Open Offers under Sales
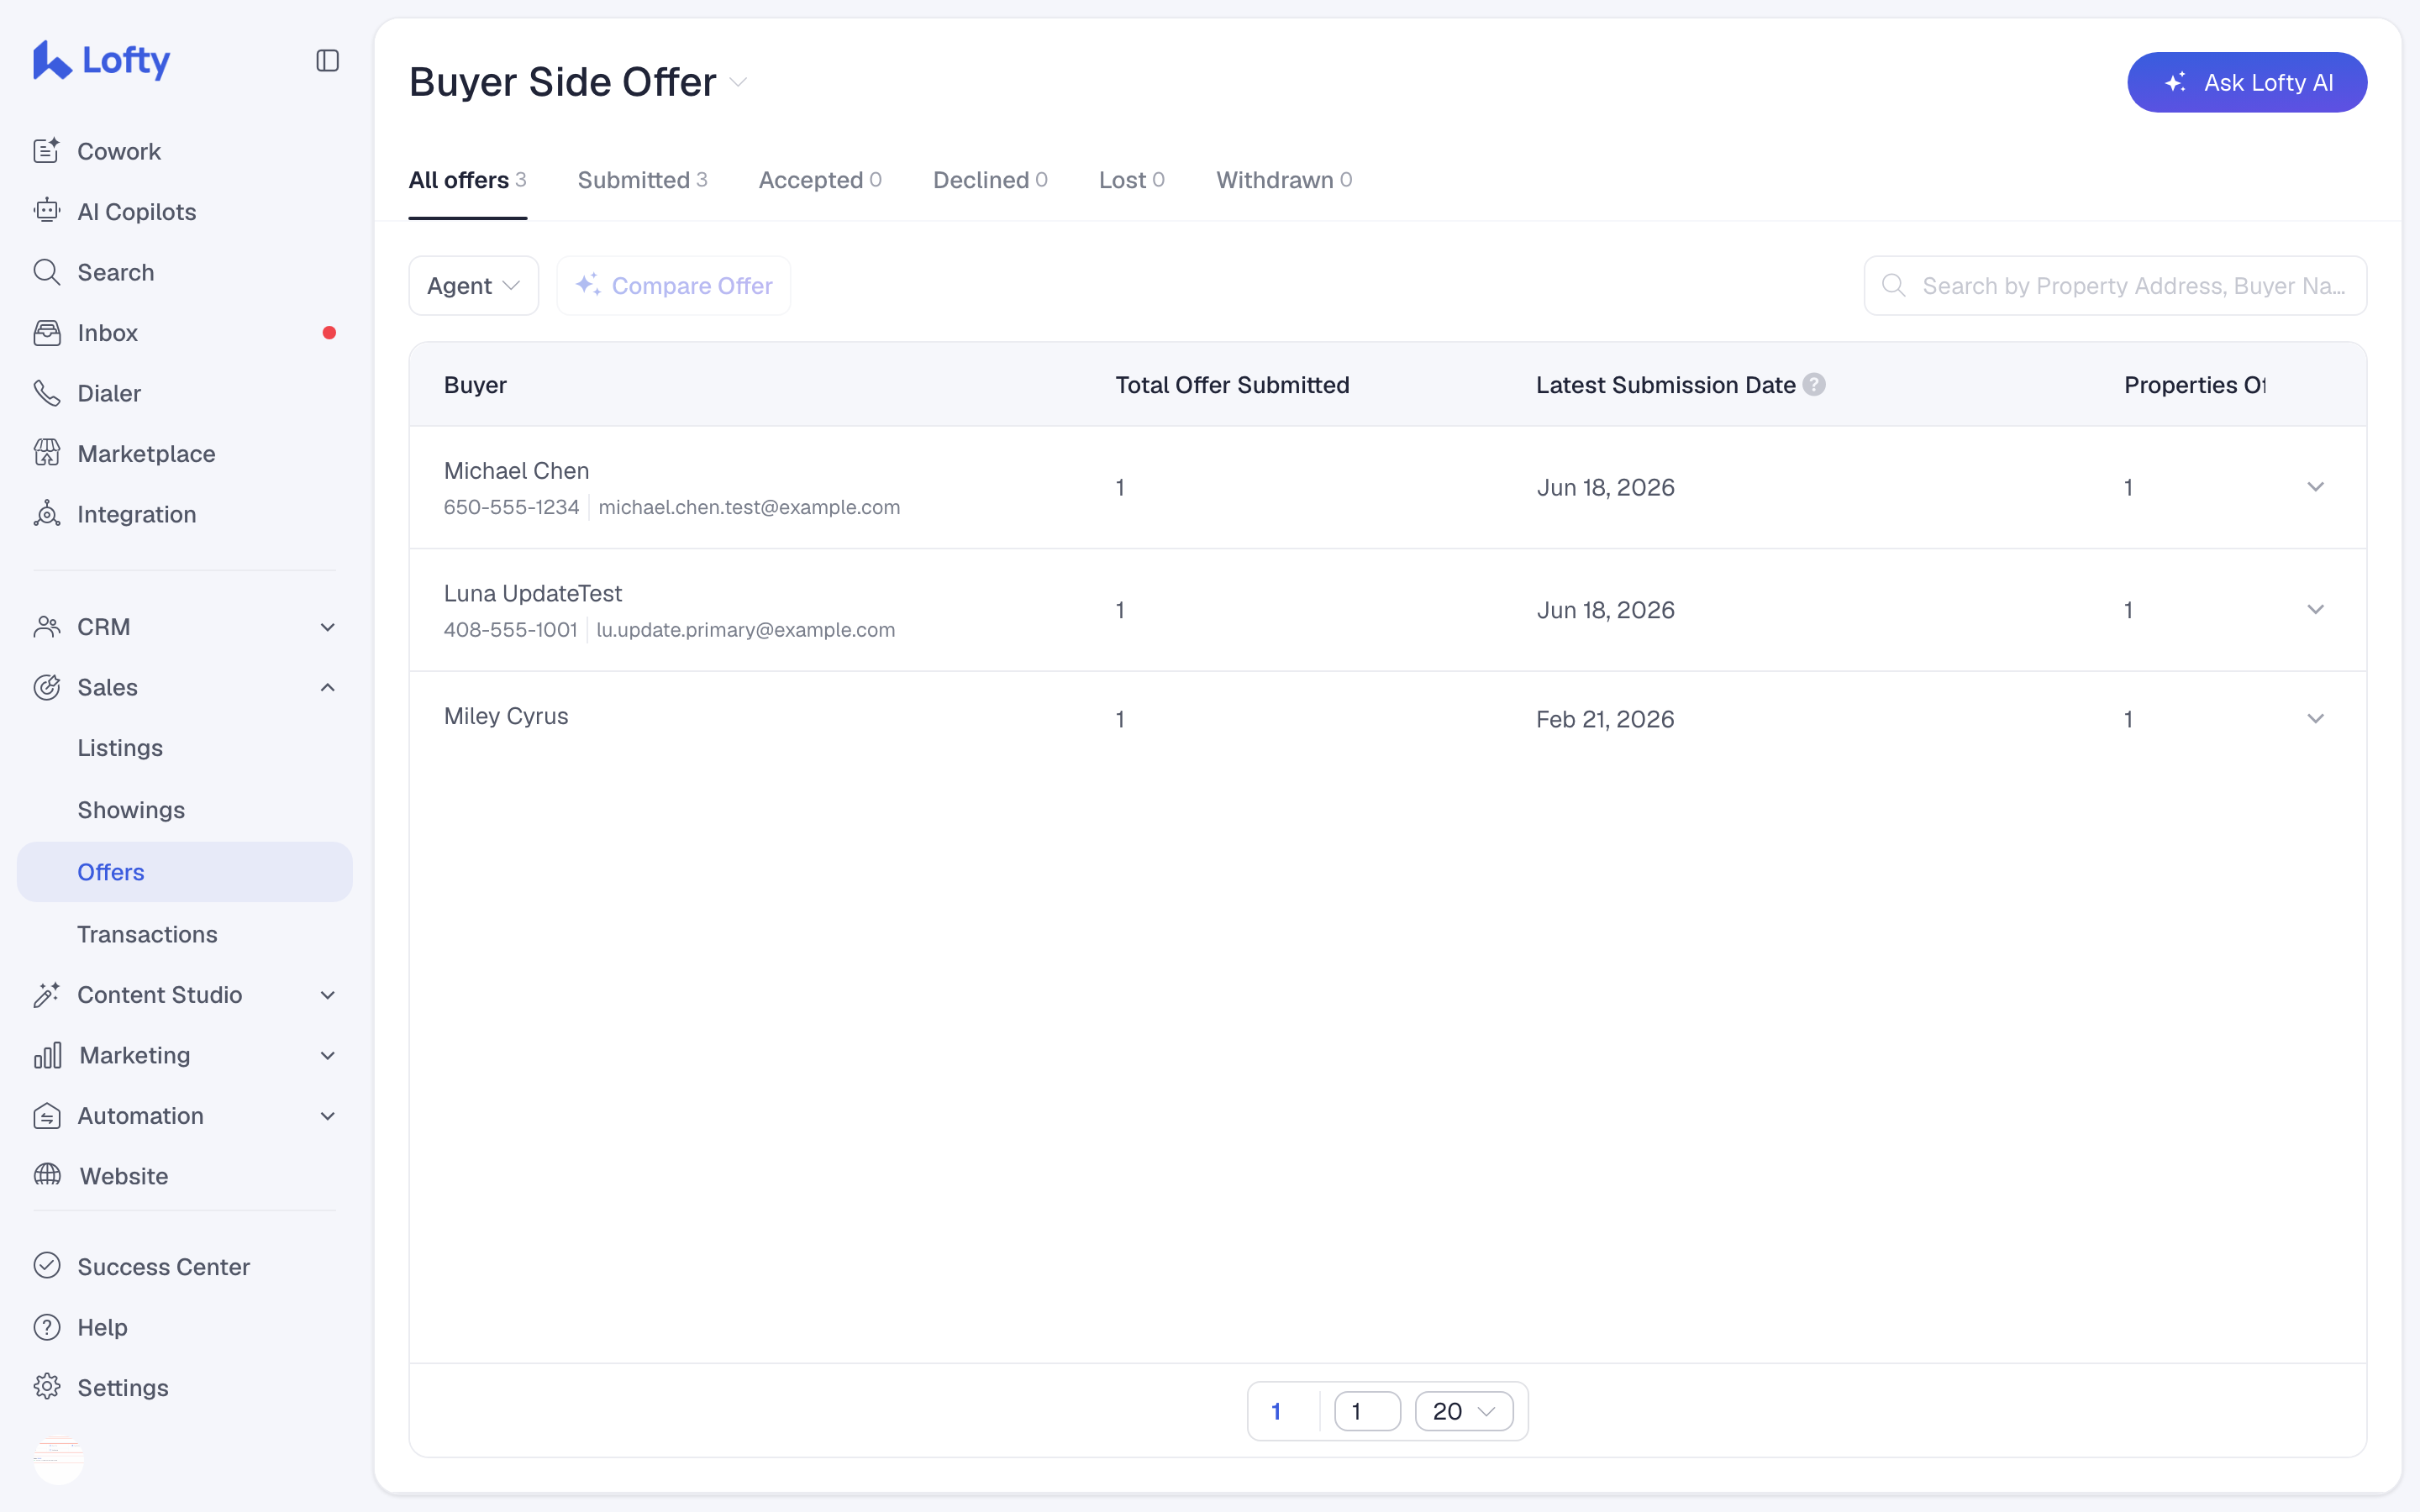 pos(185,872)
